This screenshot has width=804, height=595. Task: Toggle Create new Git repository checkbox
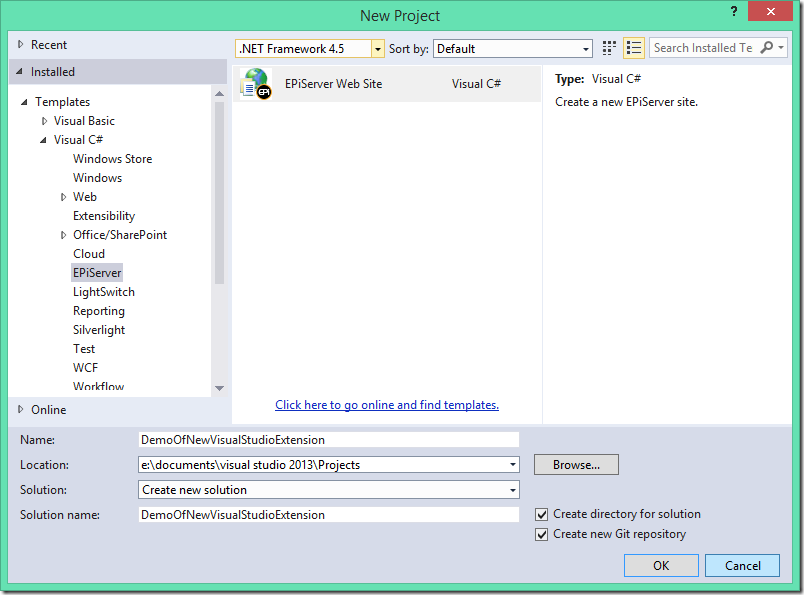(541, 534)
